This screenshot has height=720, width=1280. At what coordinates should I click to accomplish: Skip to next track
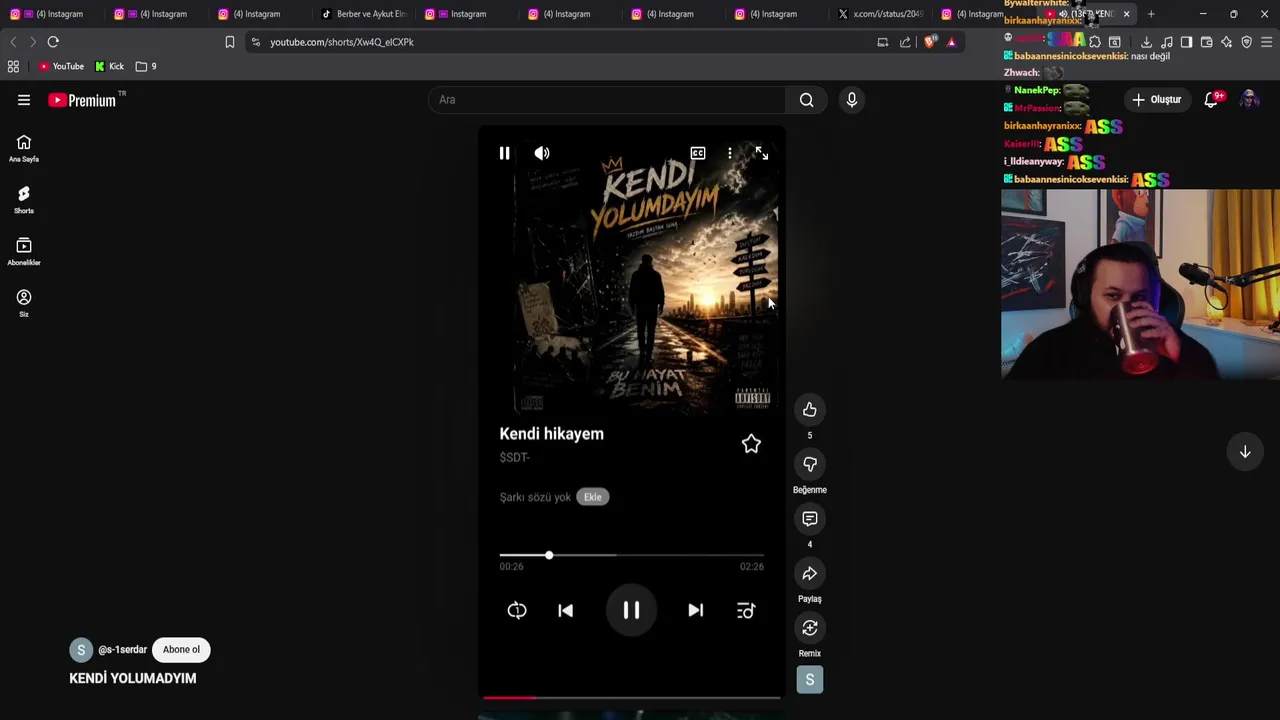(x=696, y=610)
